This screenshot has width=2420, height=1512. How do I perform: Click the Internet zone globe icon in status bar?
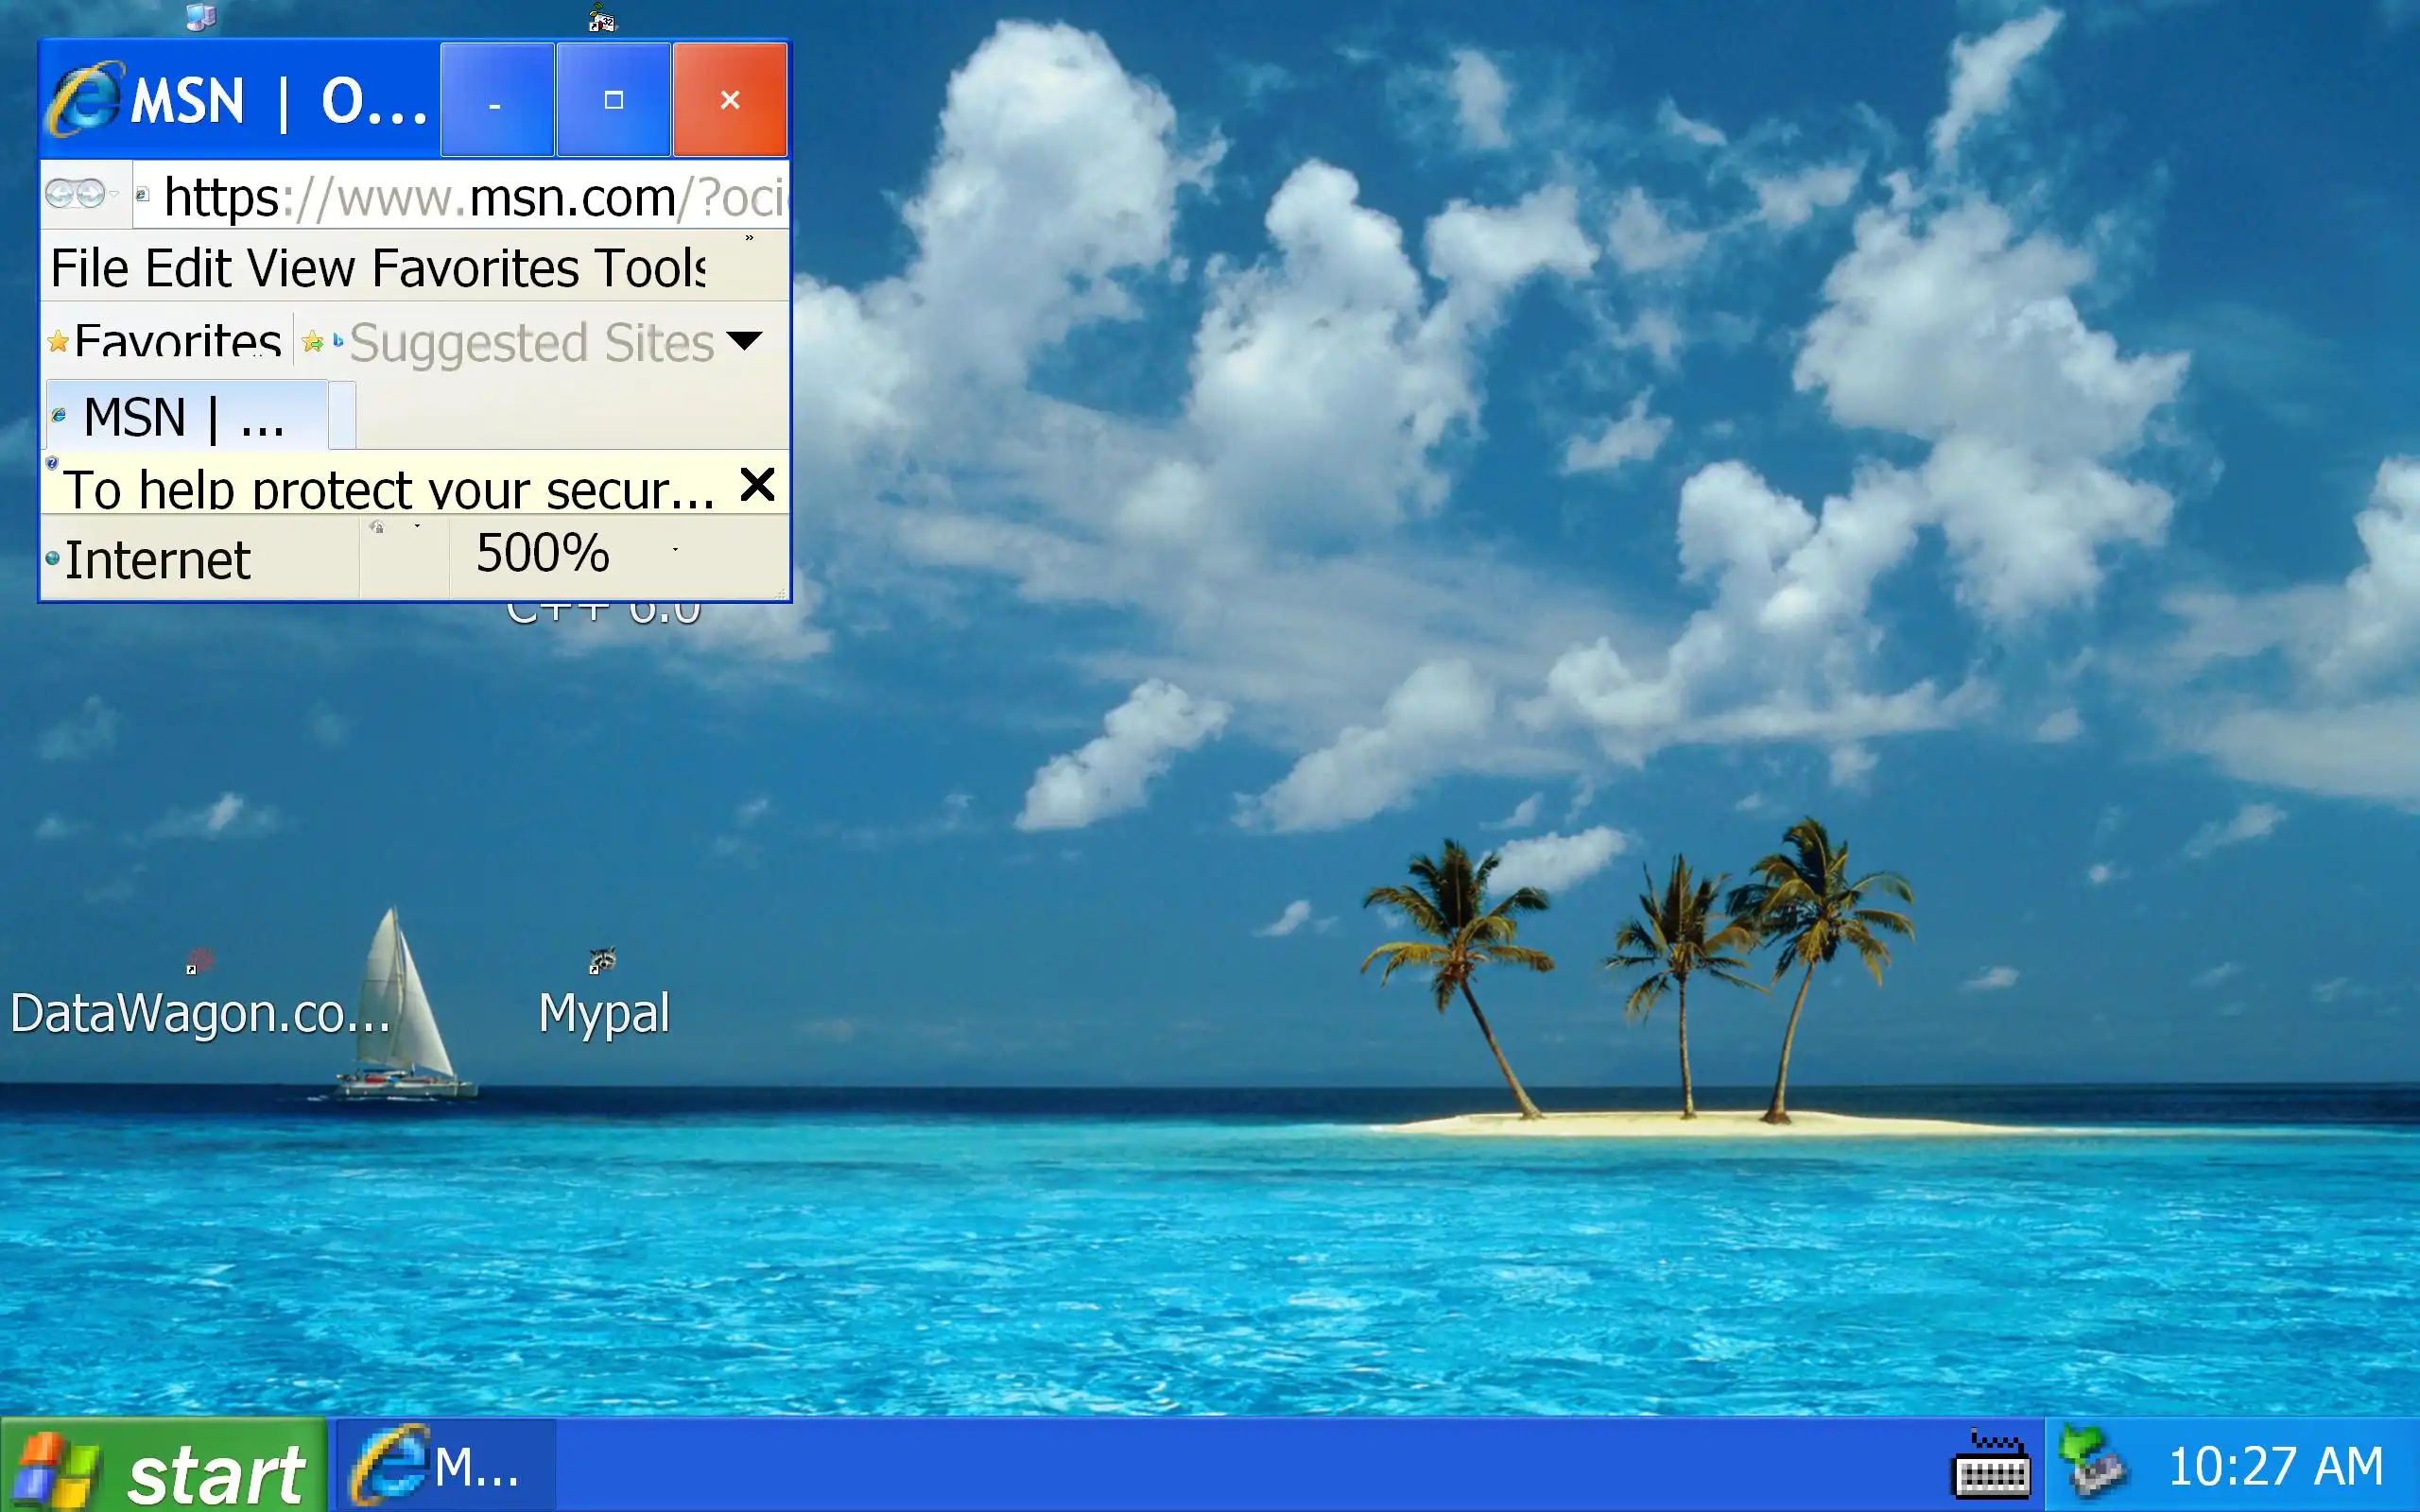pyautogui.click(x=52, y=559)
